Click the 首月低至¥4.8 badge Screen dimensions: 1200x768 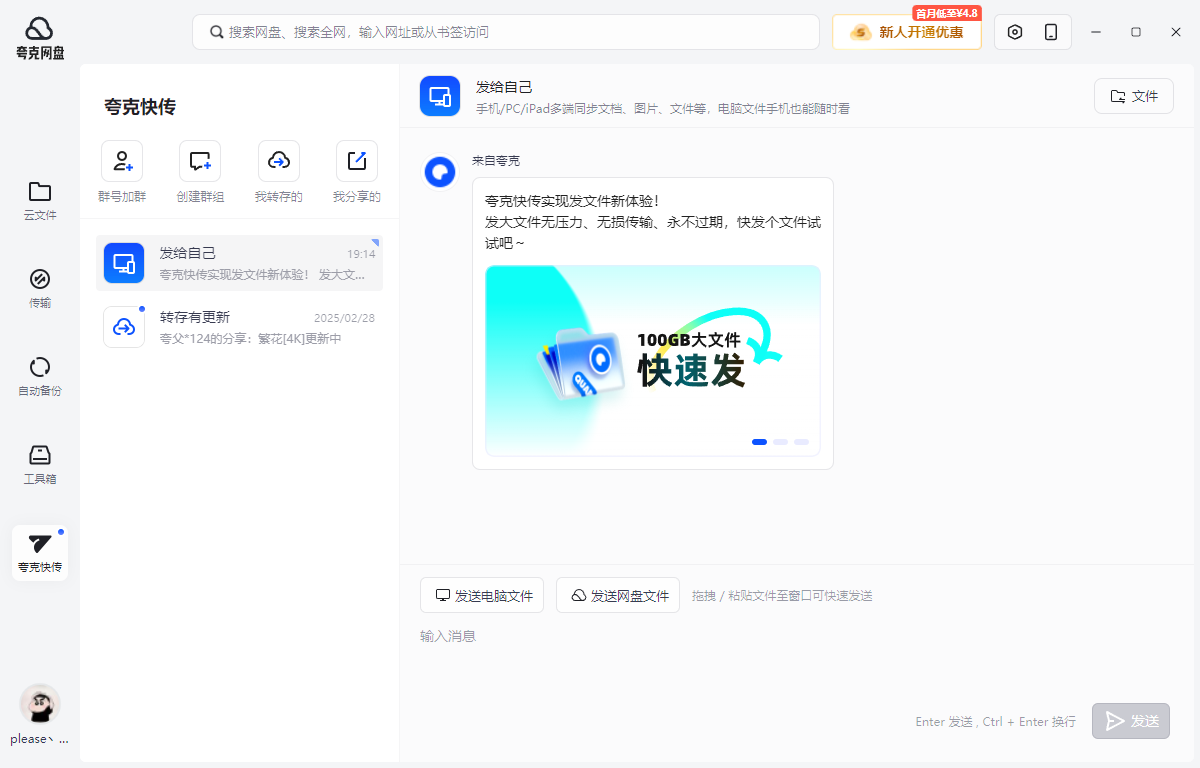(x=946, y=13)
